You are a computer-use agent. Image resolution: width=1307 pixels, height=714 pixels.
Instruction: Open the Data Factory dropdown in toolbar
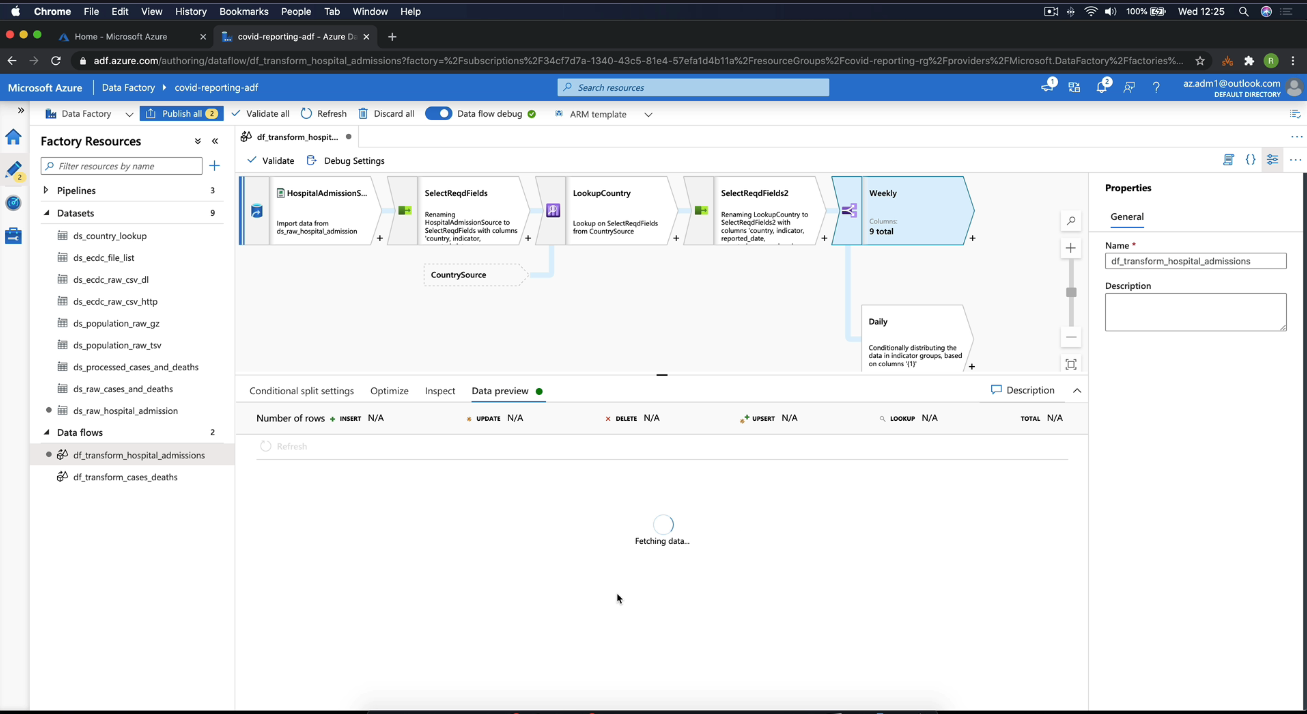(x=129, y=114)
